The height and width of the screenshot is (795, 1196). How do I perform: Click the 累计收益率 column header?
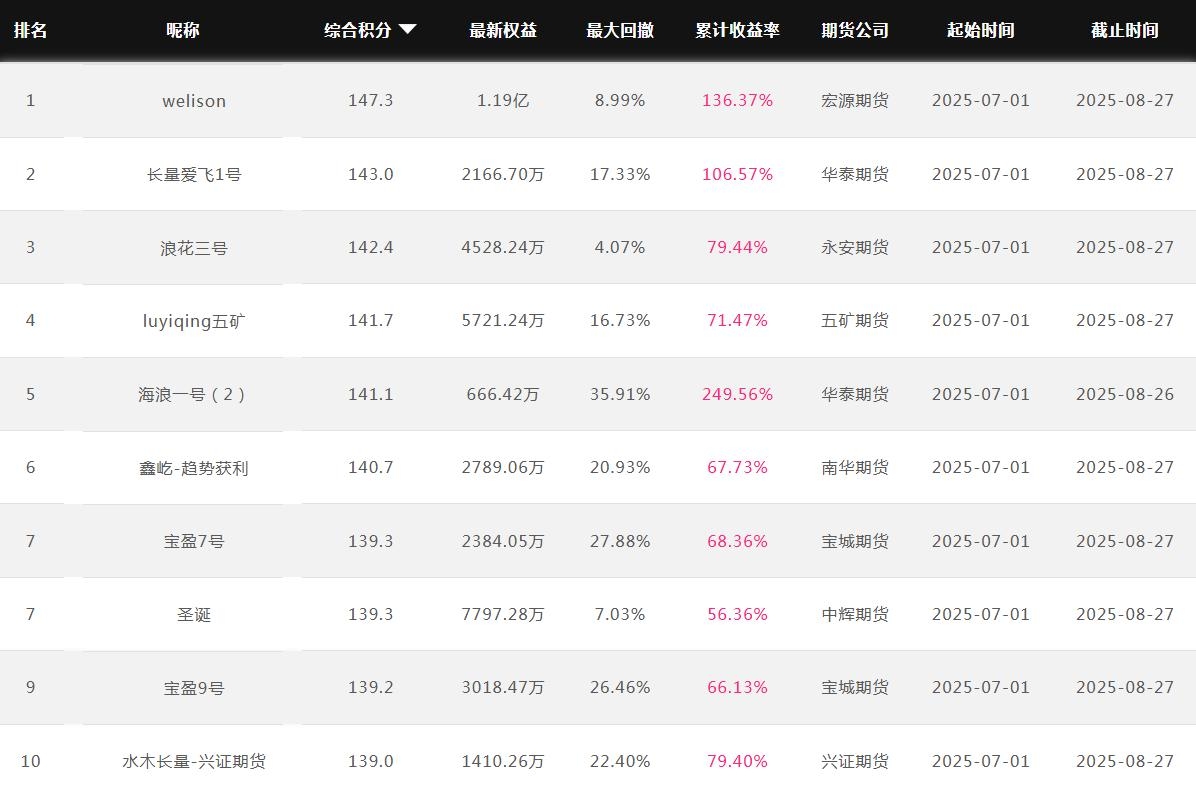pos(738,30)
